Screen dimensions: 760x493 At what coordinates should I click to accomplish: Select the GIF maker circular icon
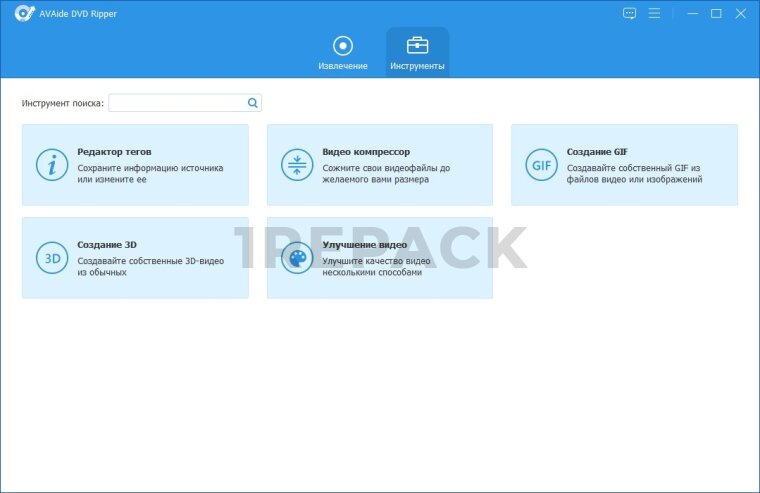[x=542, y=165]
